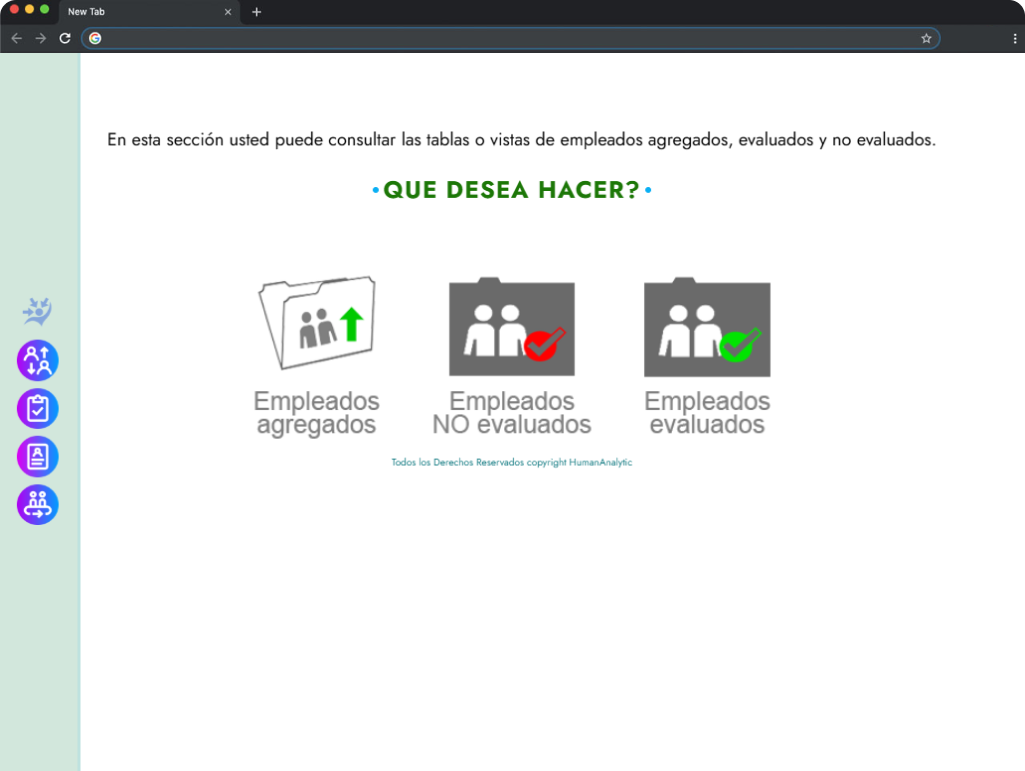The height and width of the screenshot is (771, 1025).
Task: Click the HumanAnalytic logo in the sidebar
Action: point(38,311)
